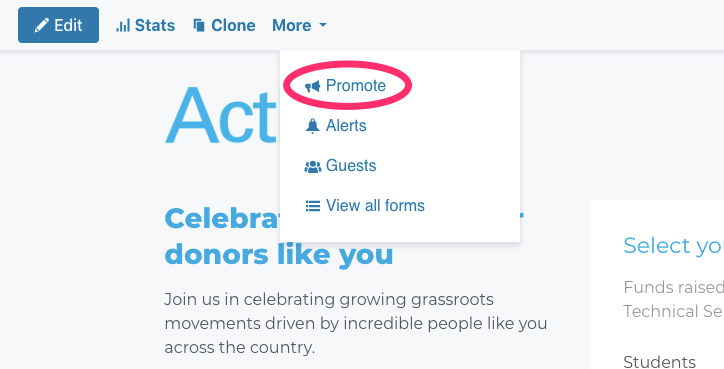724x369 pixels.
Task: Select View all forms menu entry
Action: tap(375, 206)
